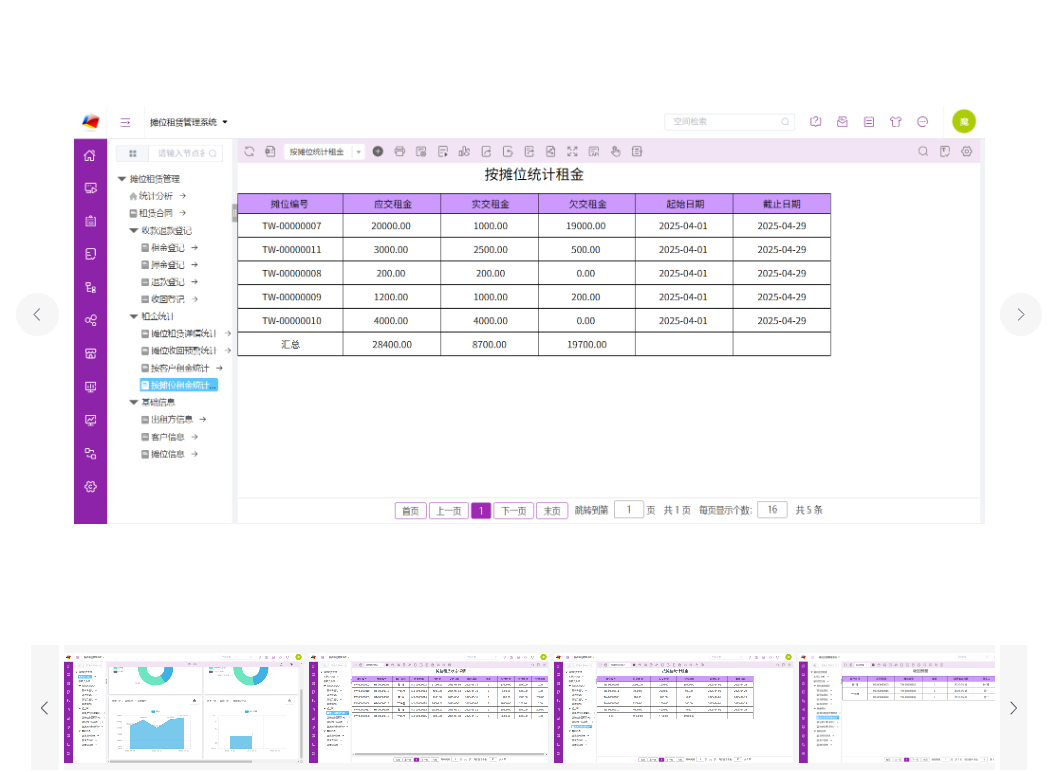Click the T-shirt theme icon in header

896,122
